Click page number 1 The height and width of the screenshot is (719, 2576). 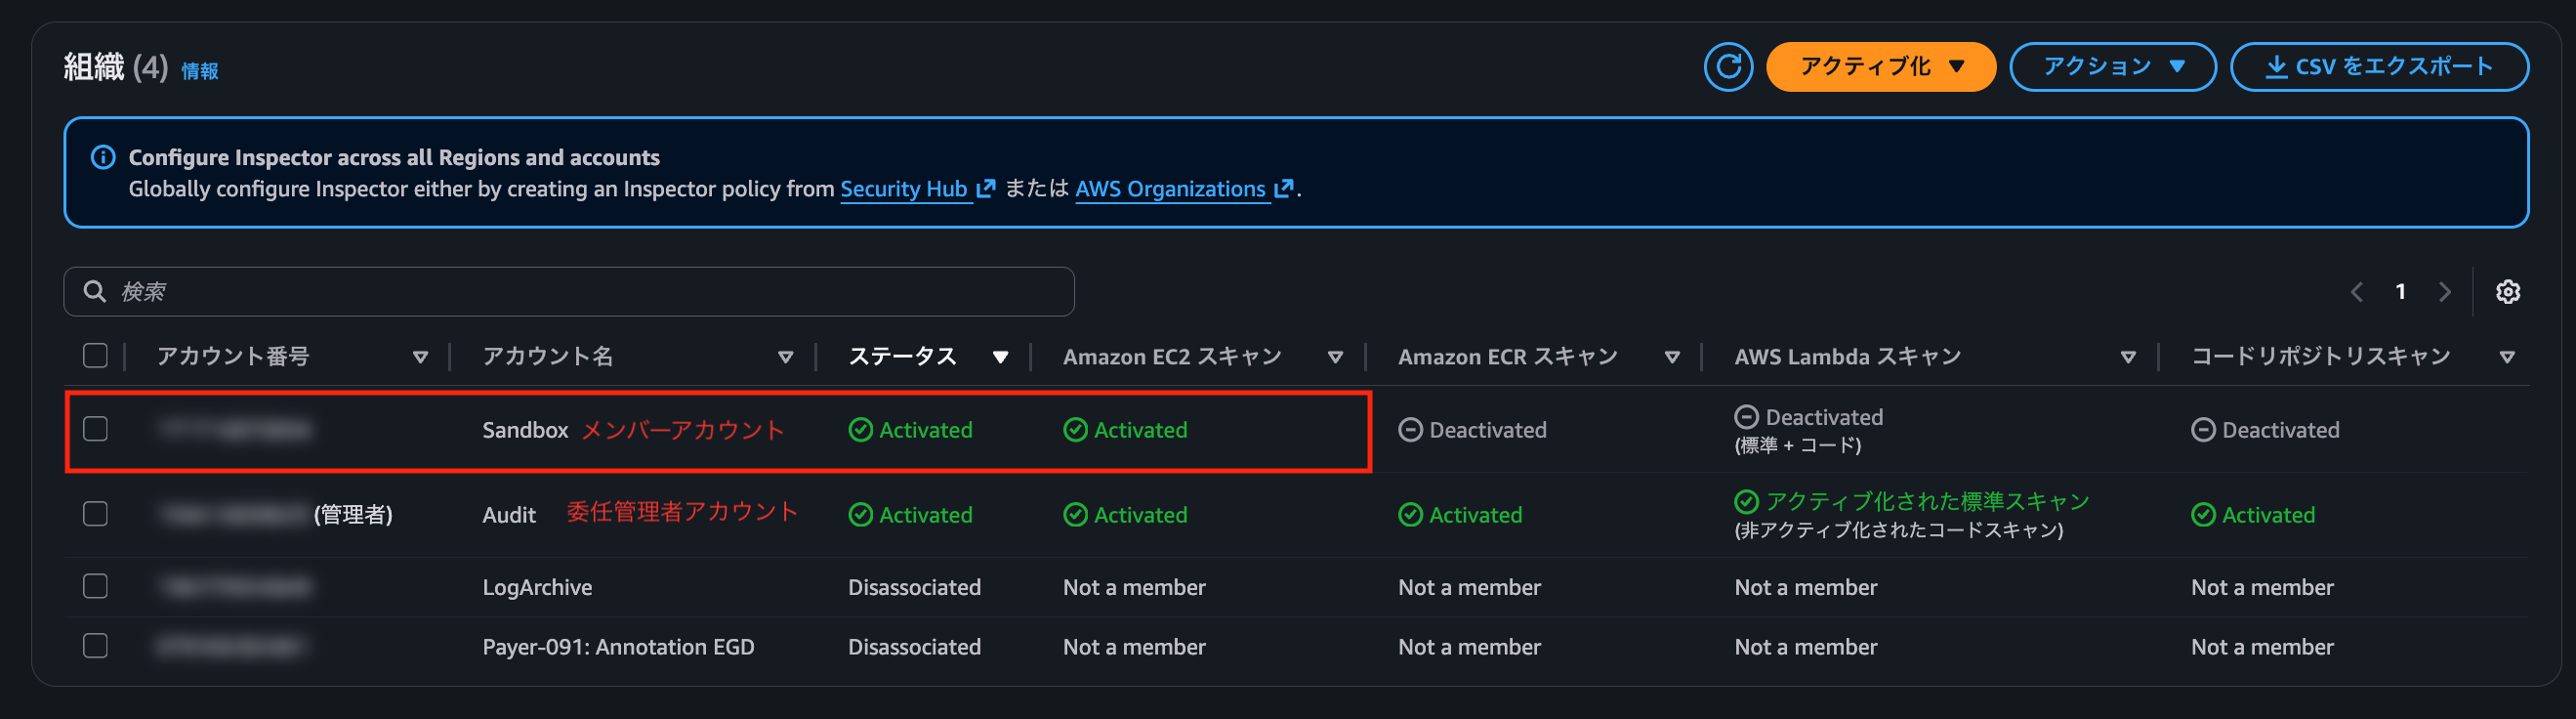click(x=2400, y=292)
